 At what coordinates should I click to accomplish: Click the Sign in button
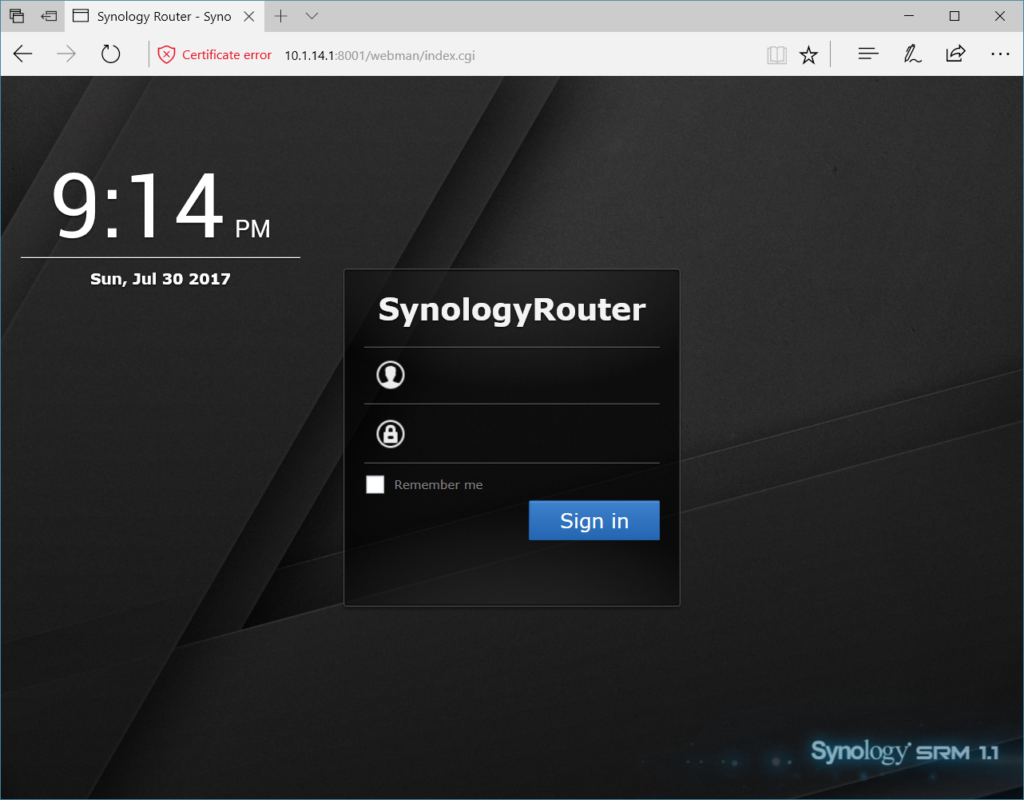point(594,520)
